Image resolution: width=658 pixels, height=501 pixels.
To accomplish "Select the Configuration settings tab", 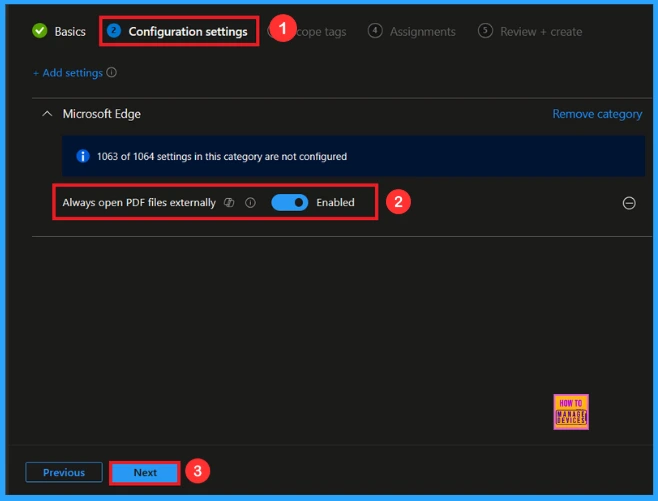I will point(177,31).
